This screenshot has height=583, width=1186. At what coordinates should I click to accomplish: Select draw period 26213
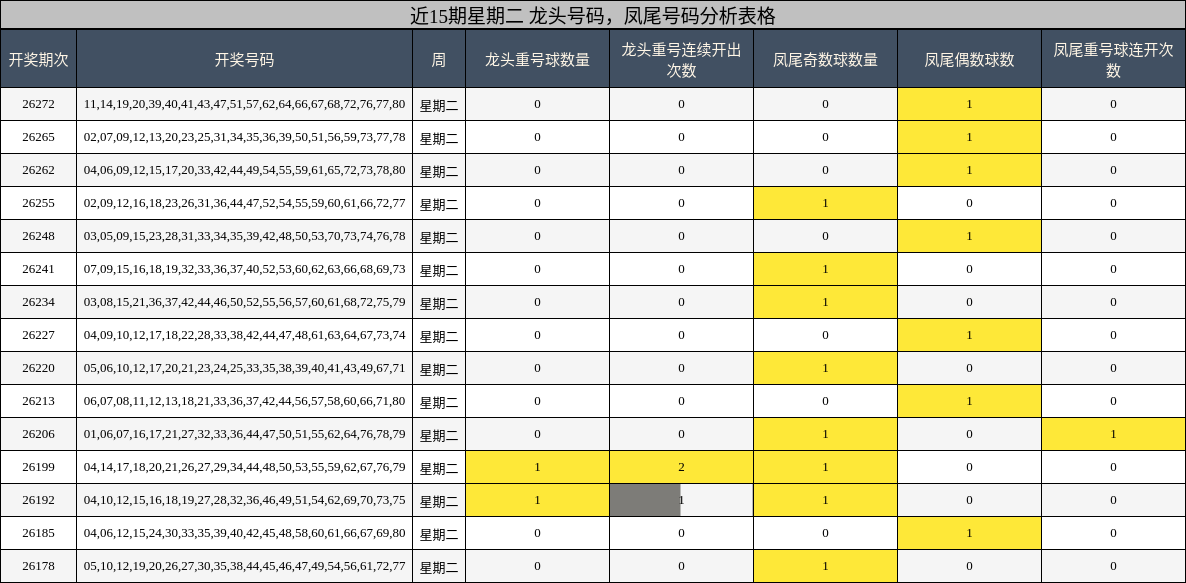[x=39, y=401]
